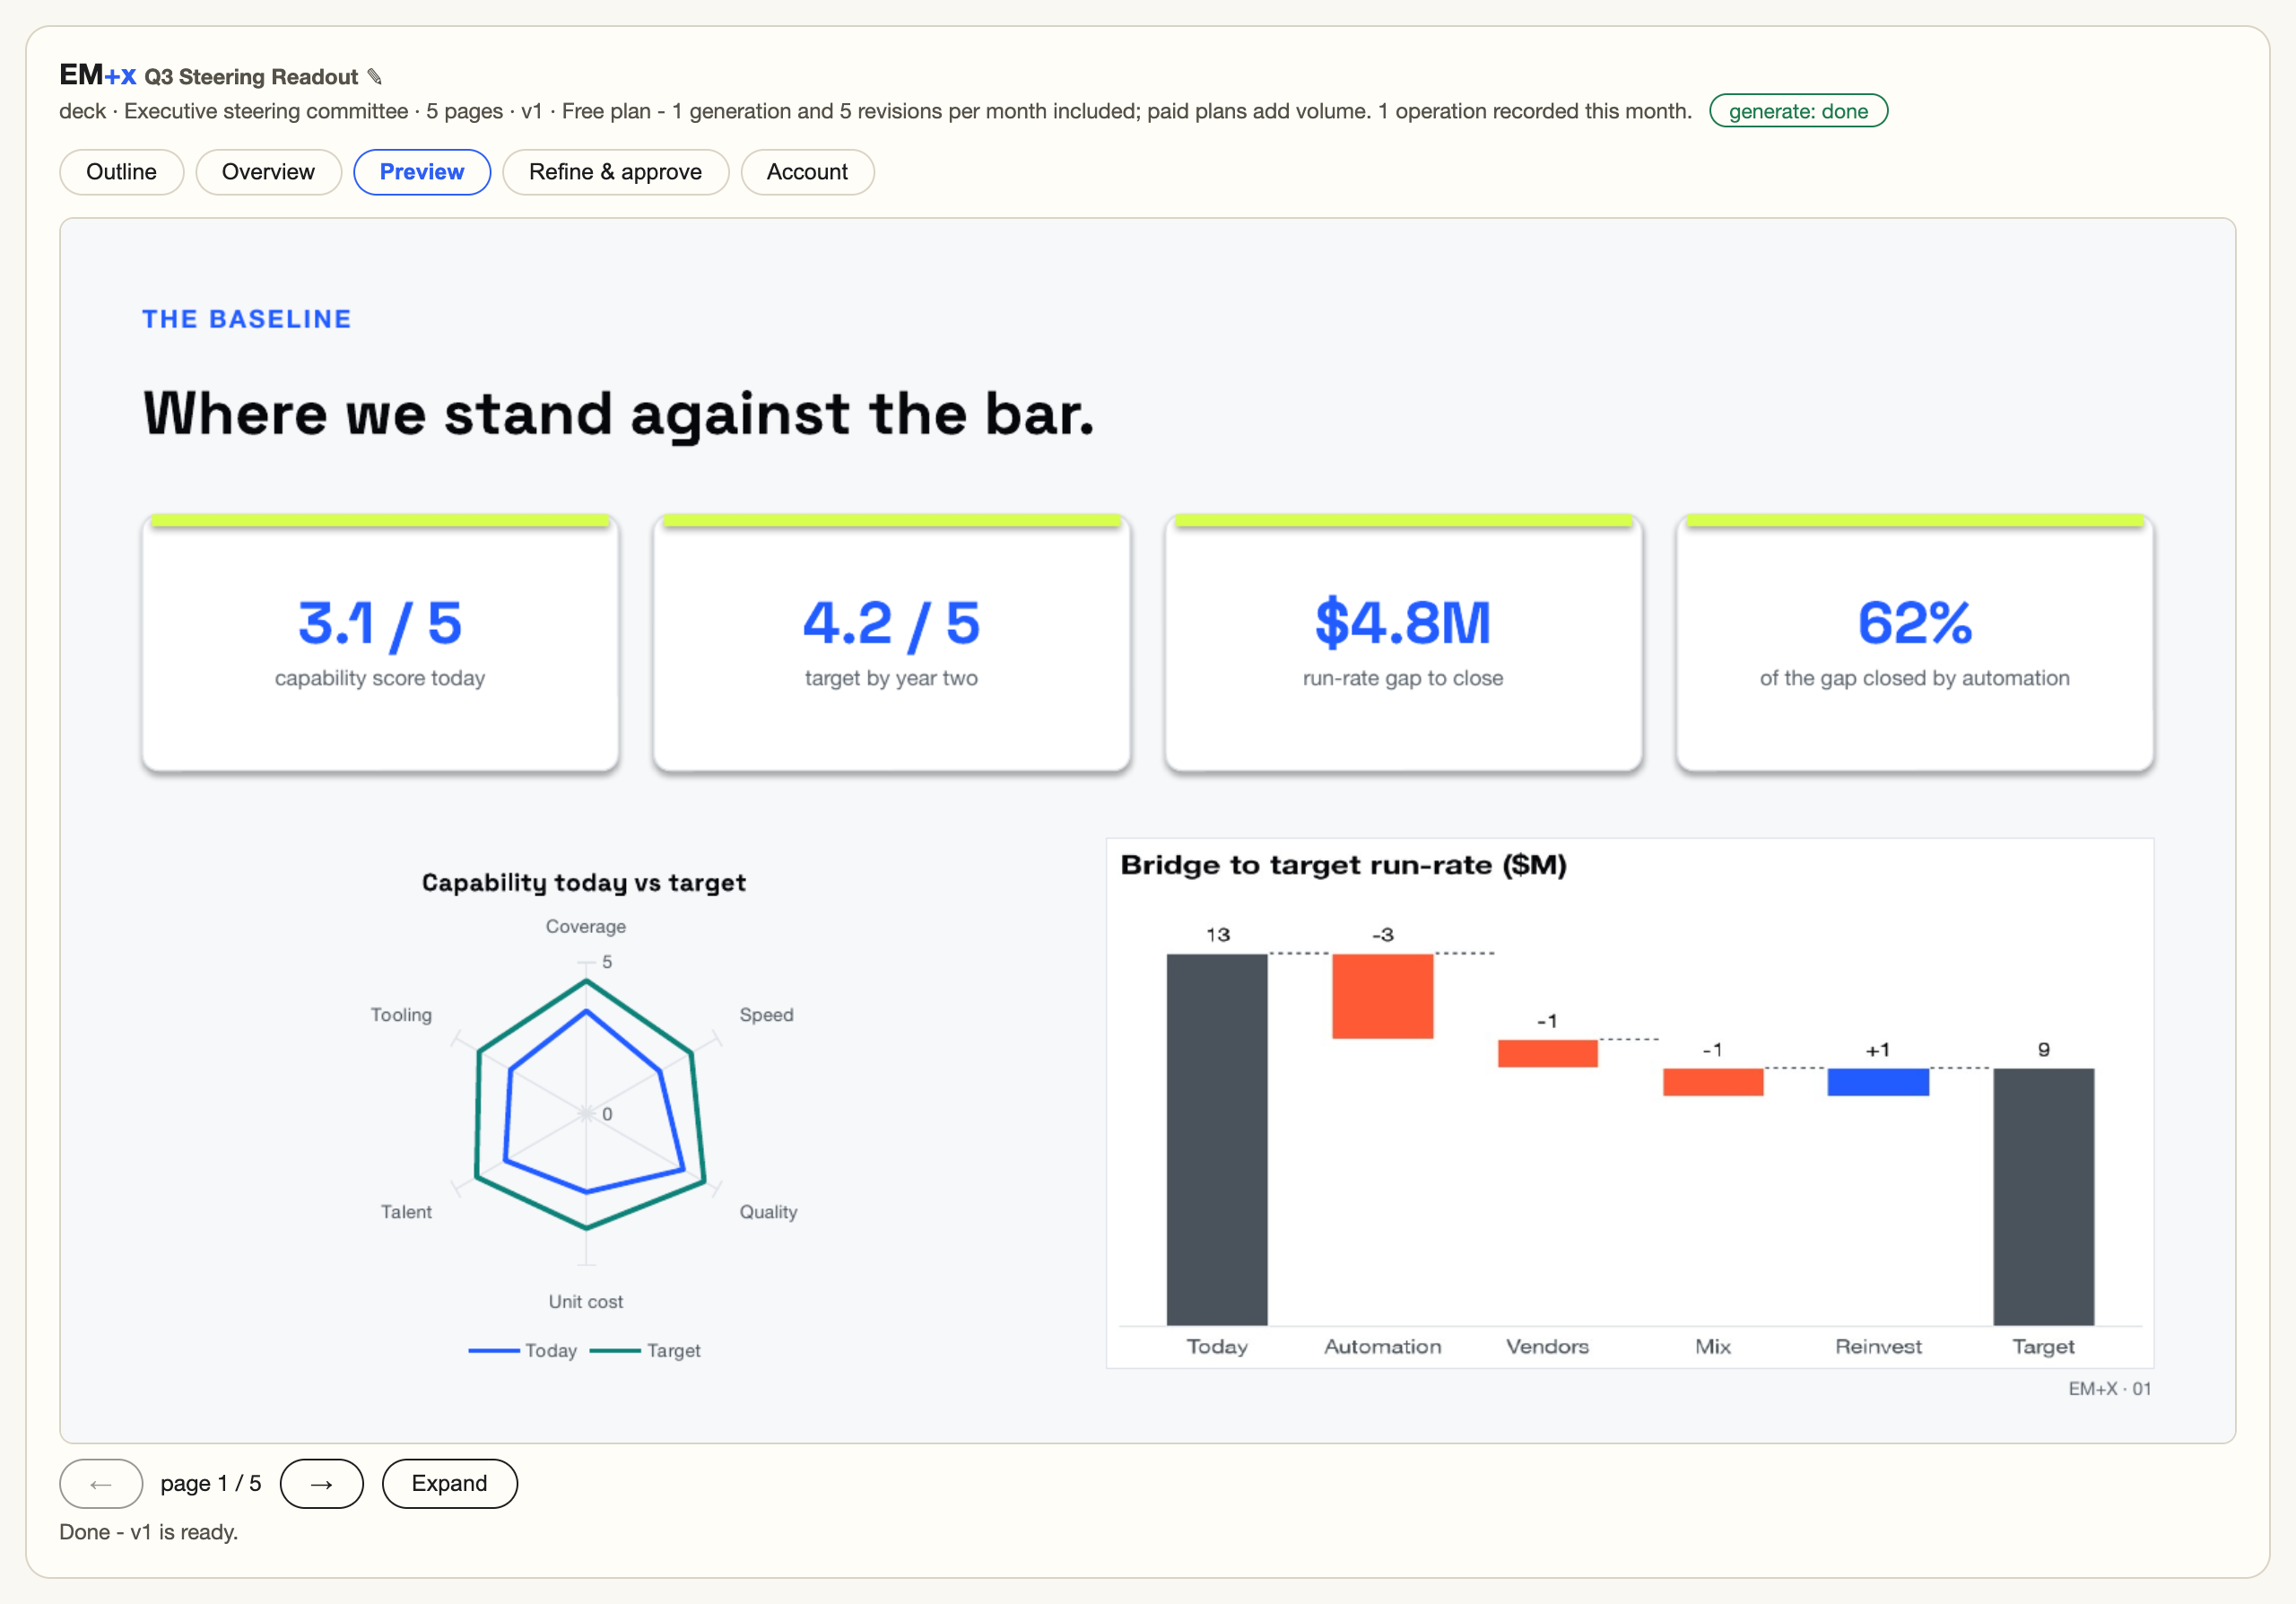
Task: Click the red Vendors -1 bar
Action: point(1547,1053)
